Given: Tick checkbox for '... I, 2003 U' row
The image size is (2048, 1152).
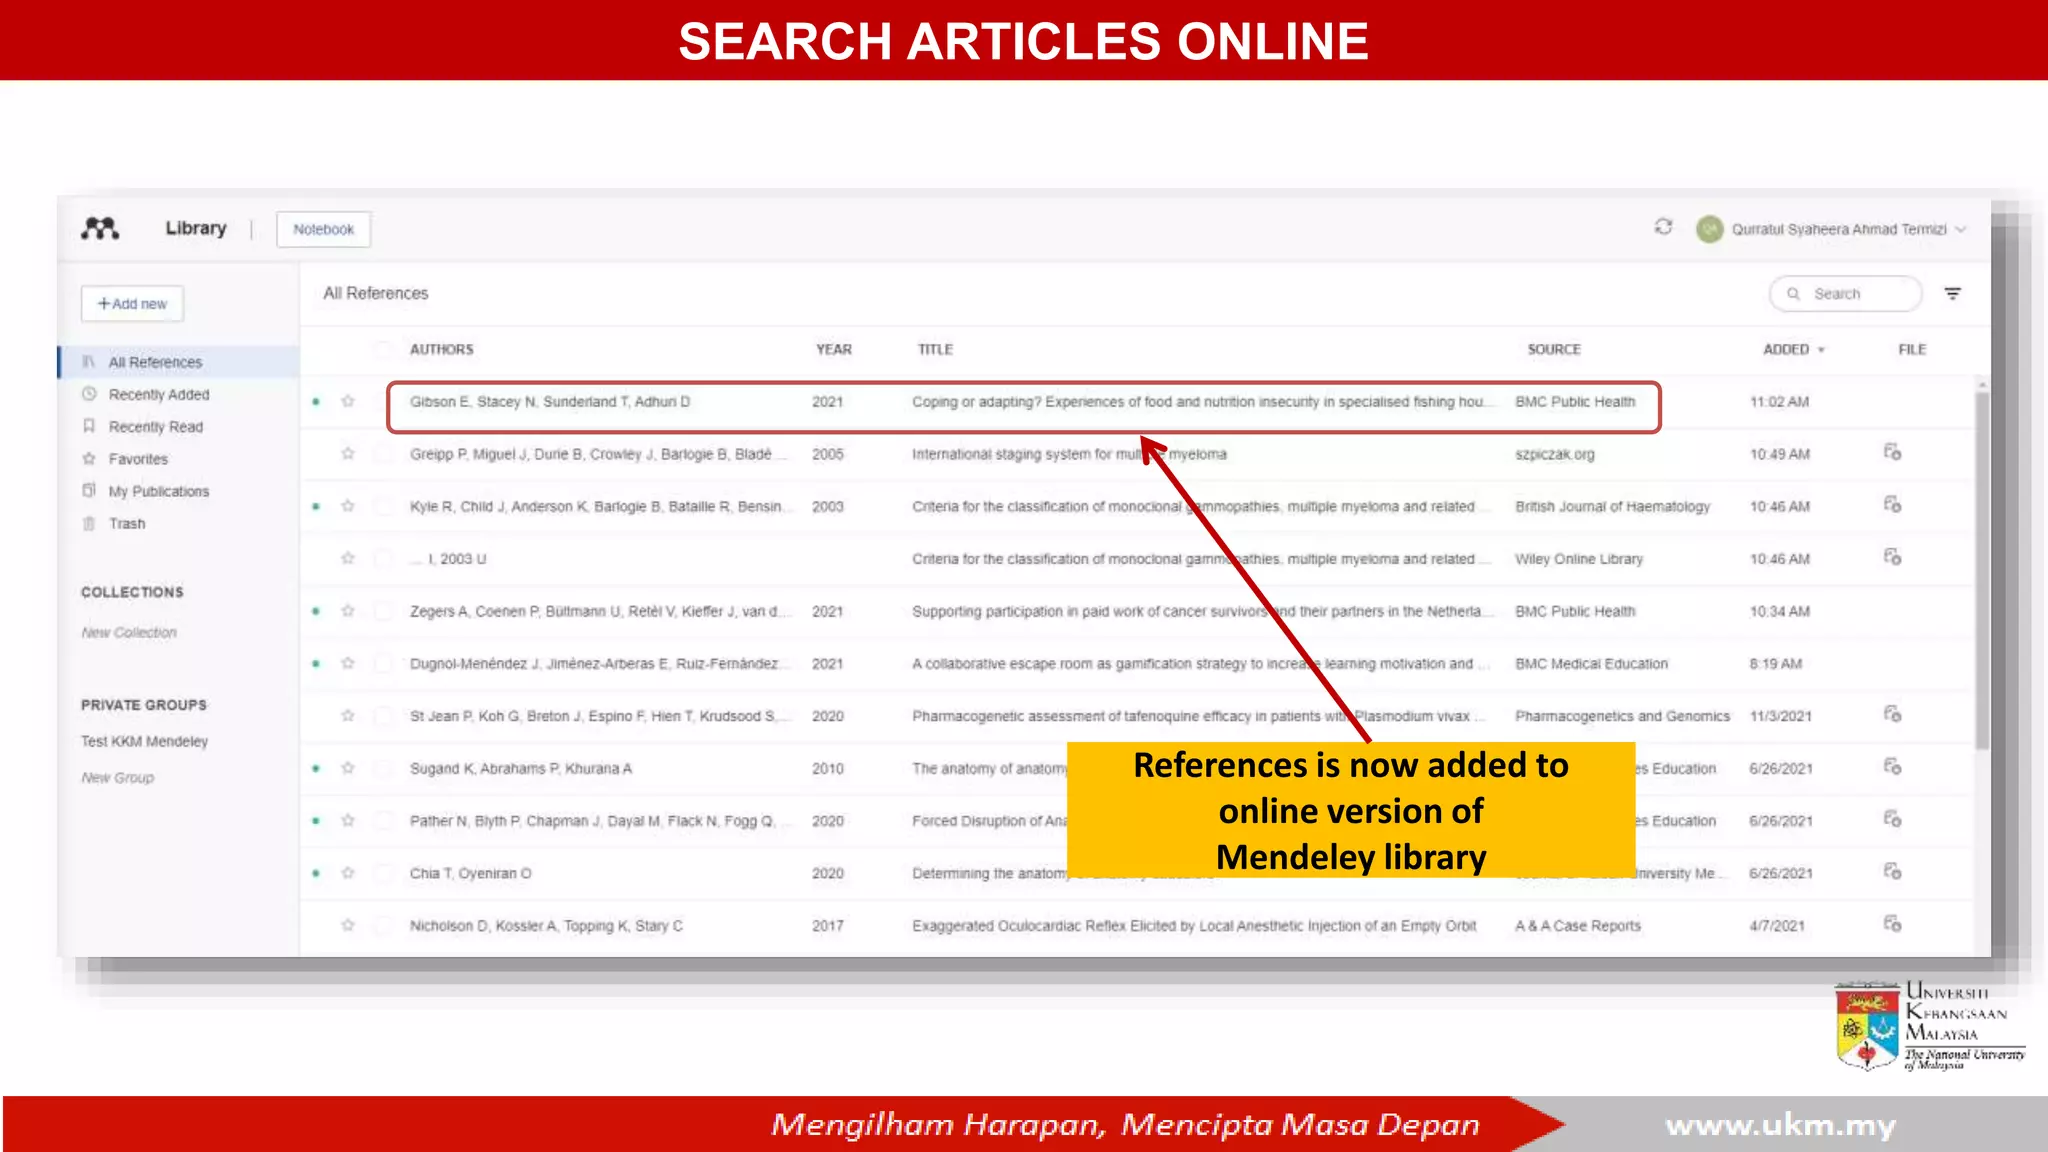Looking at the screenshot, I should (383, 559).
